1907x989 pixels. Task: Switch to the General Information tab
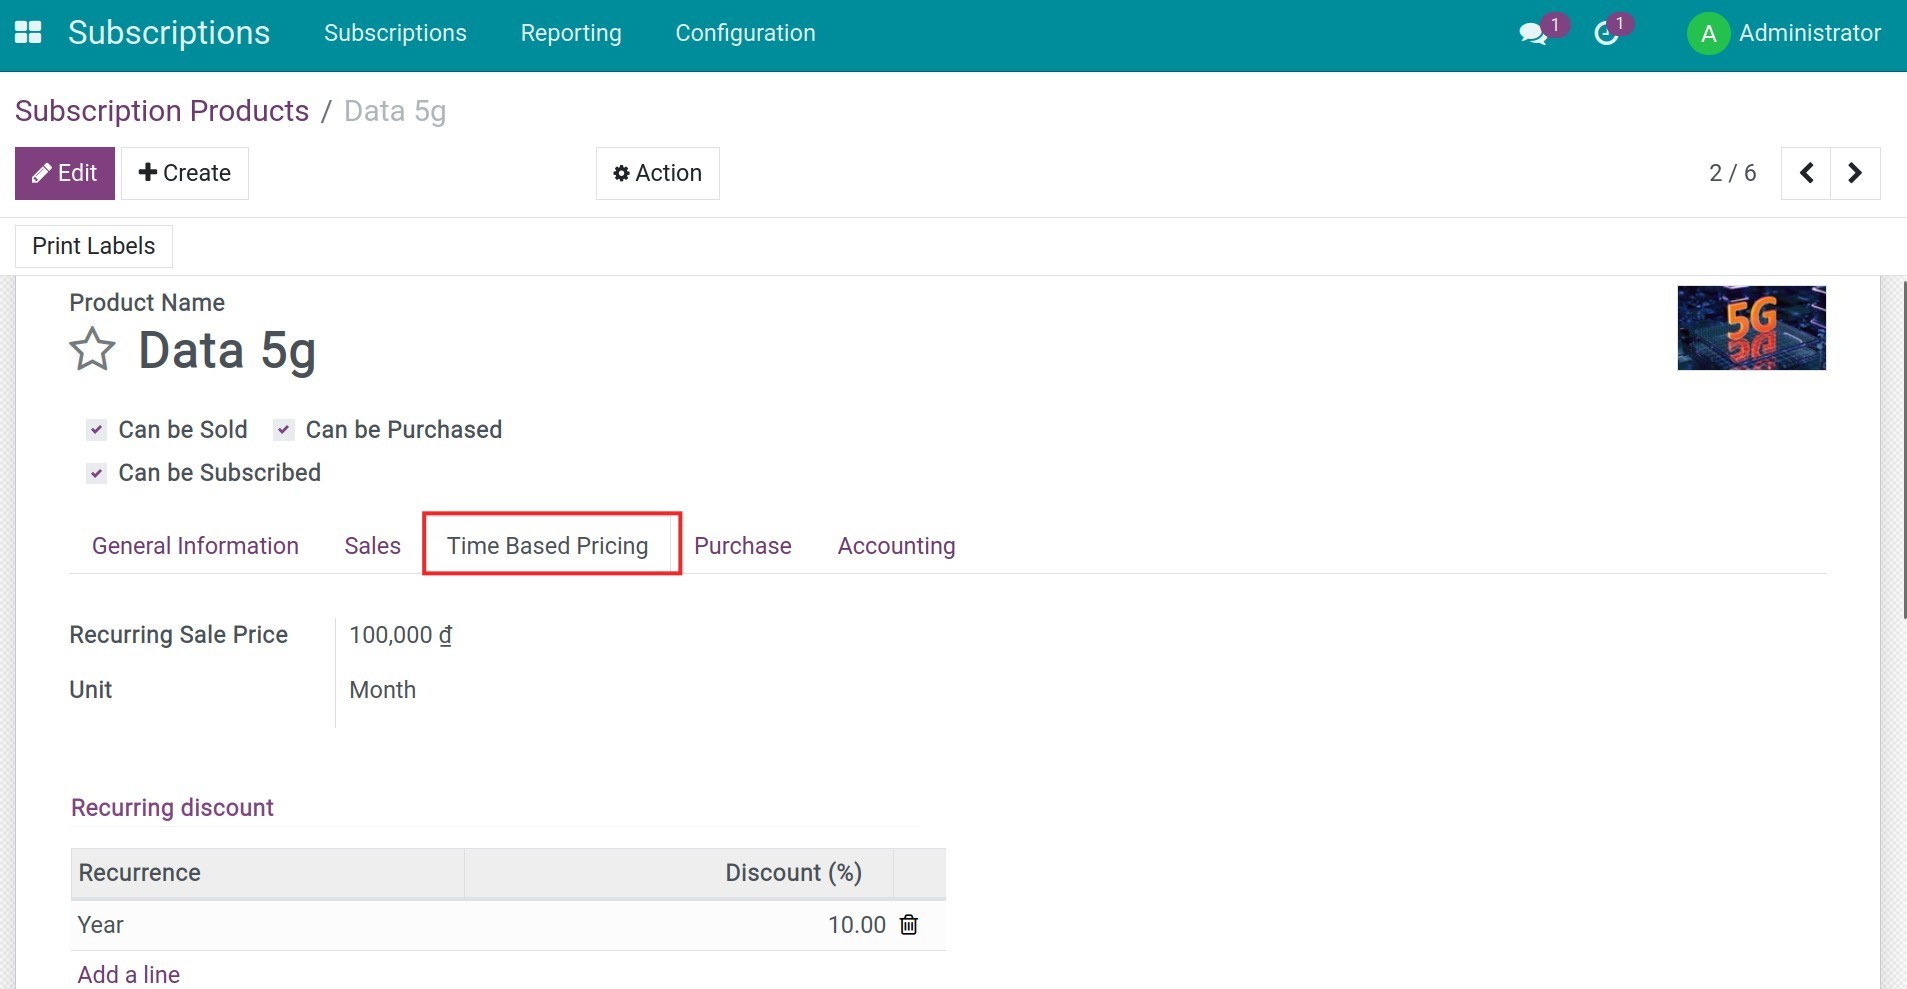pos(195,545)
